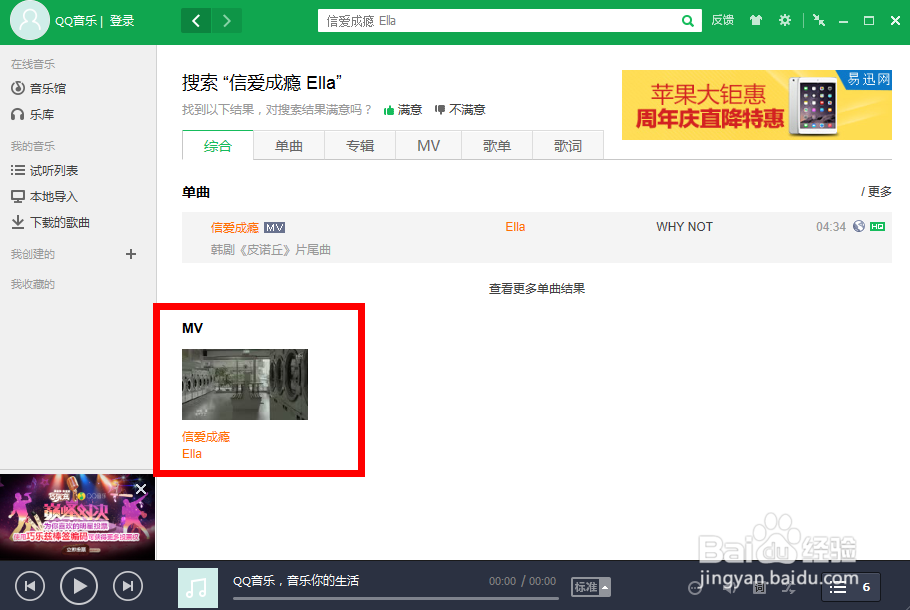This screenshot has width=910, height=610.
Task: Click the monitor icon beside 本地导入
Action: [x=18, y=197]
